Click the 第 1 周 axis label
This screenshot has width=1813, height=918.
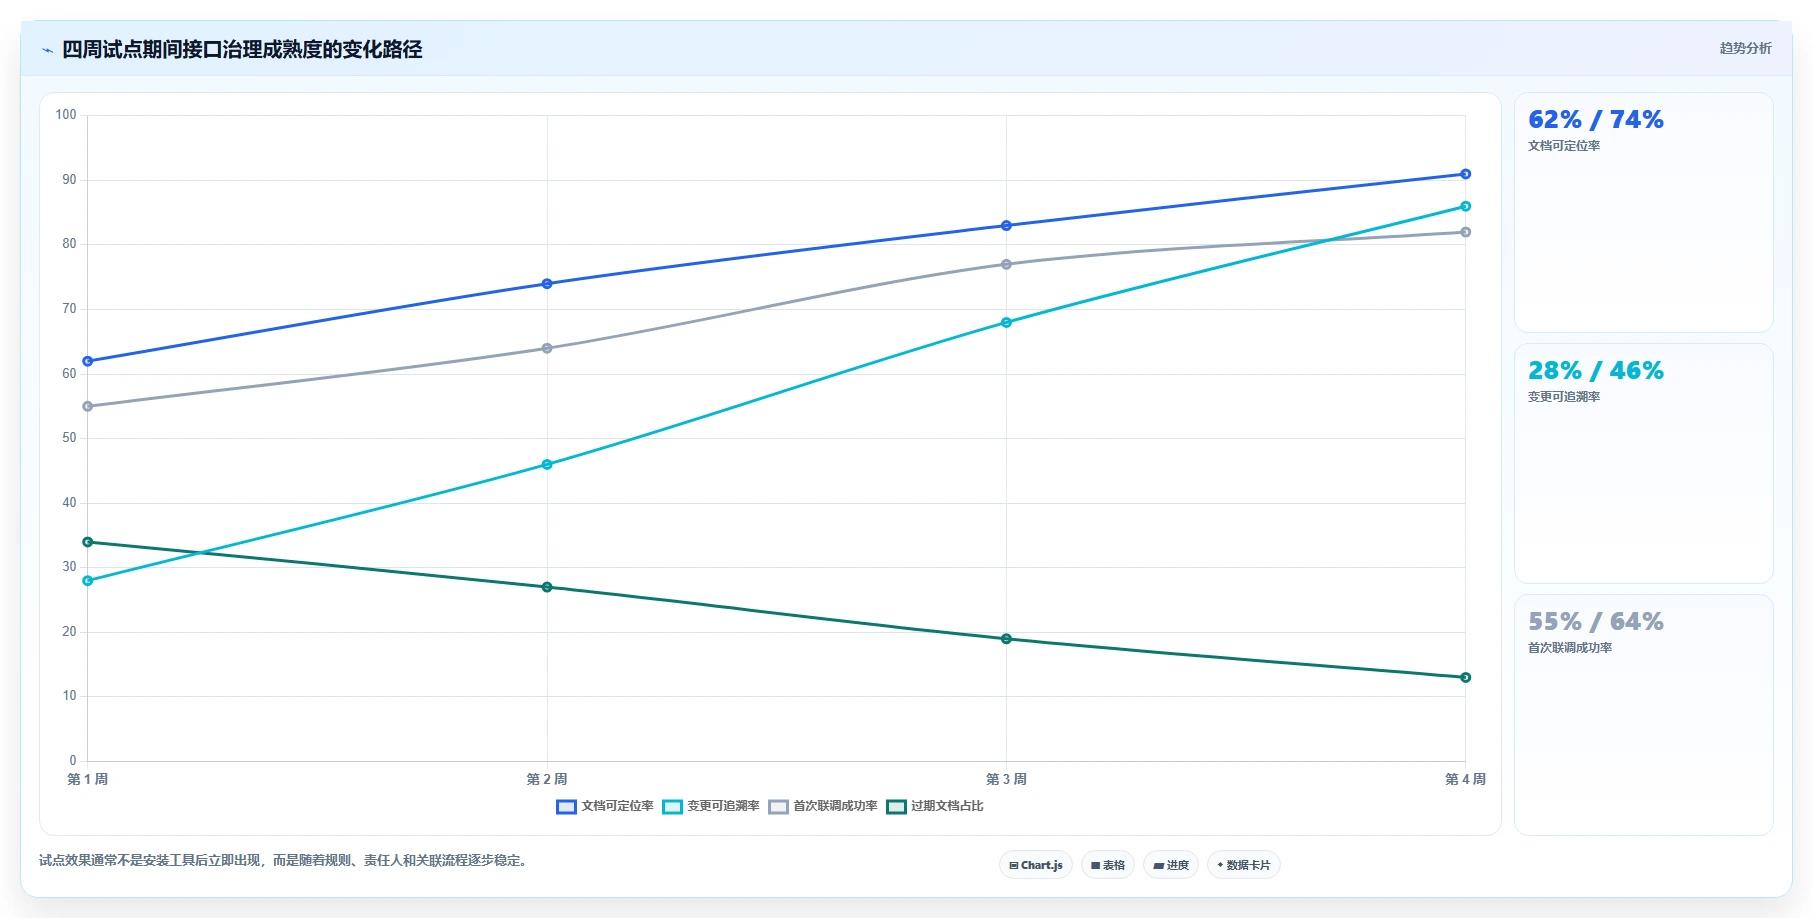click(88, 779)
